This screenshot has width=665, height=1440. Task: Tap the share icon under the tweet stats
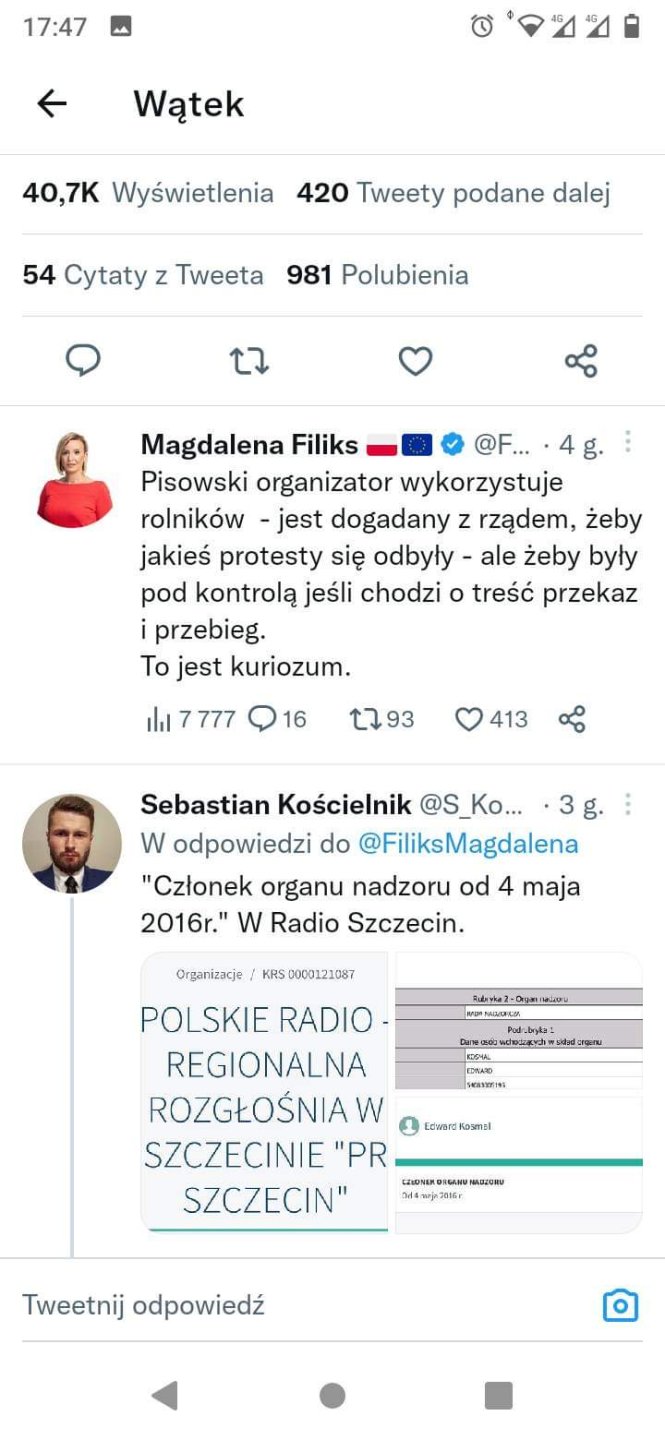click(581, 360)
